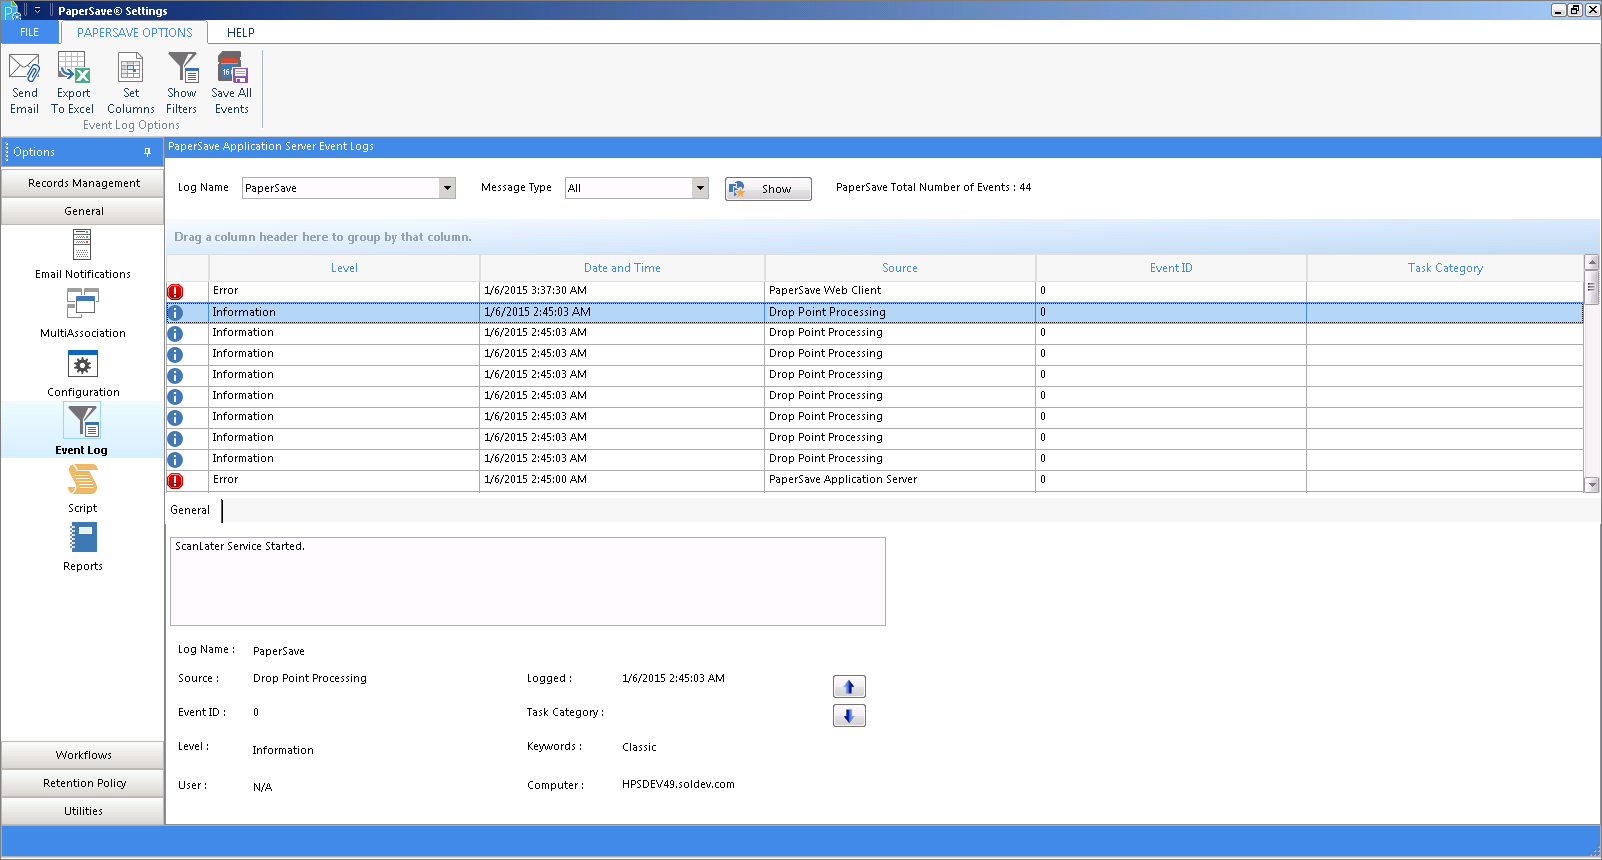Click PaperSave Total Number of Events text
Image resolution: width=1602 pixels, height=860 pixels.
(933, 188)
